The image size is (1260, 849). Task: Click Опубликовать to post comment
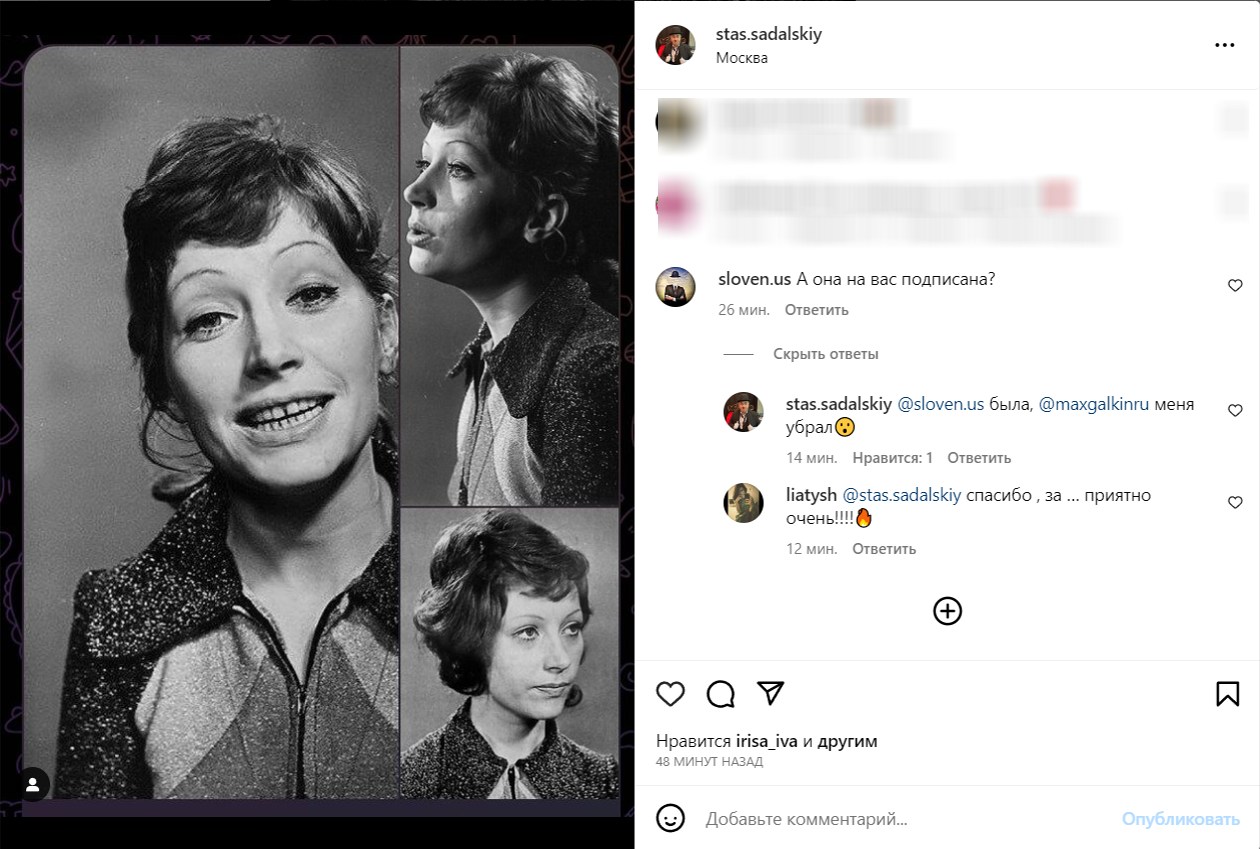(x=1180, y=819)
